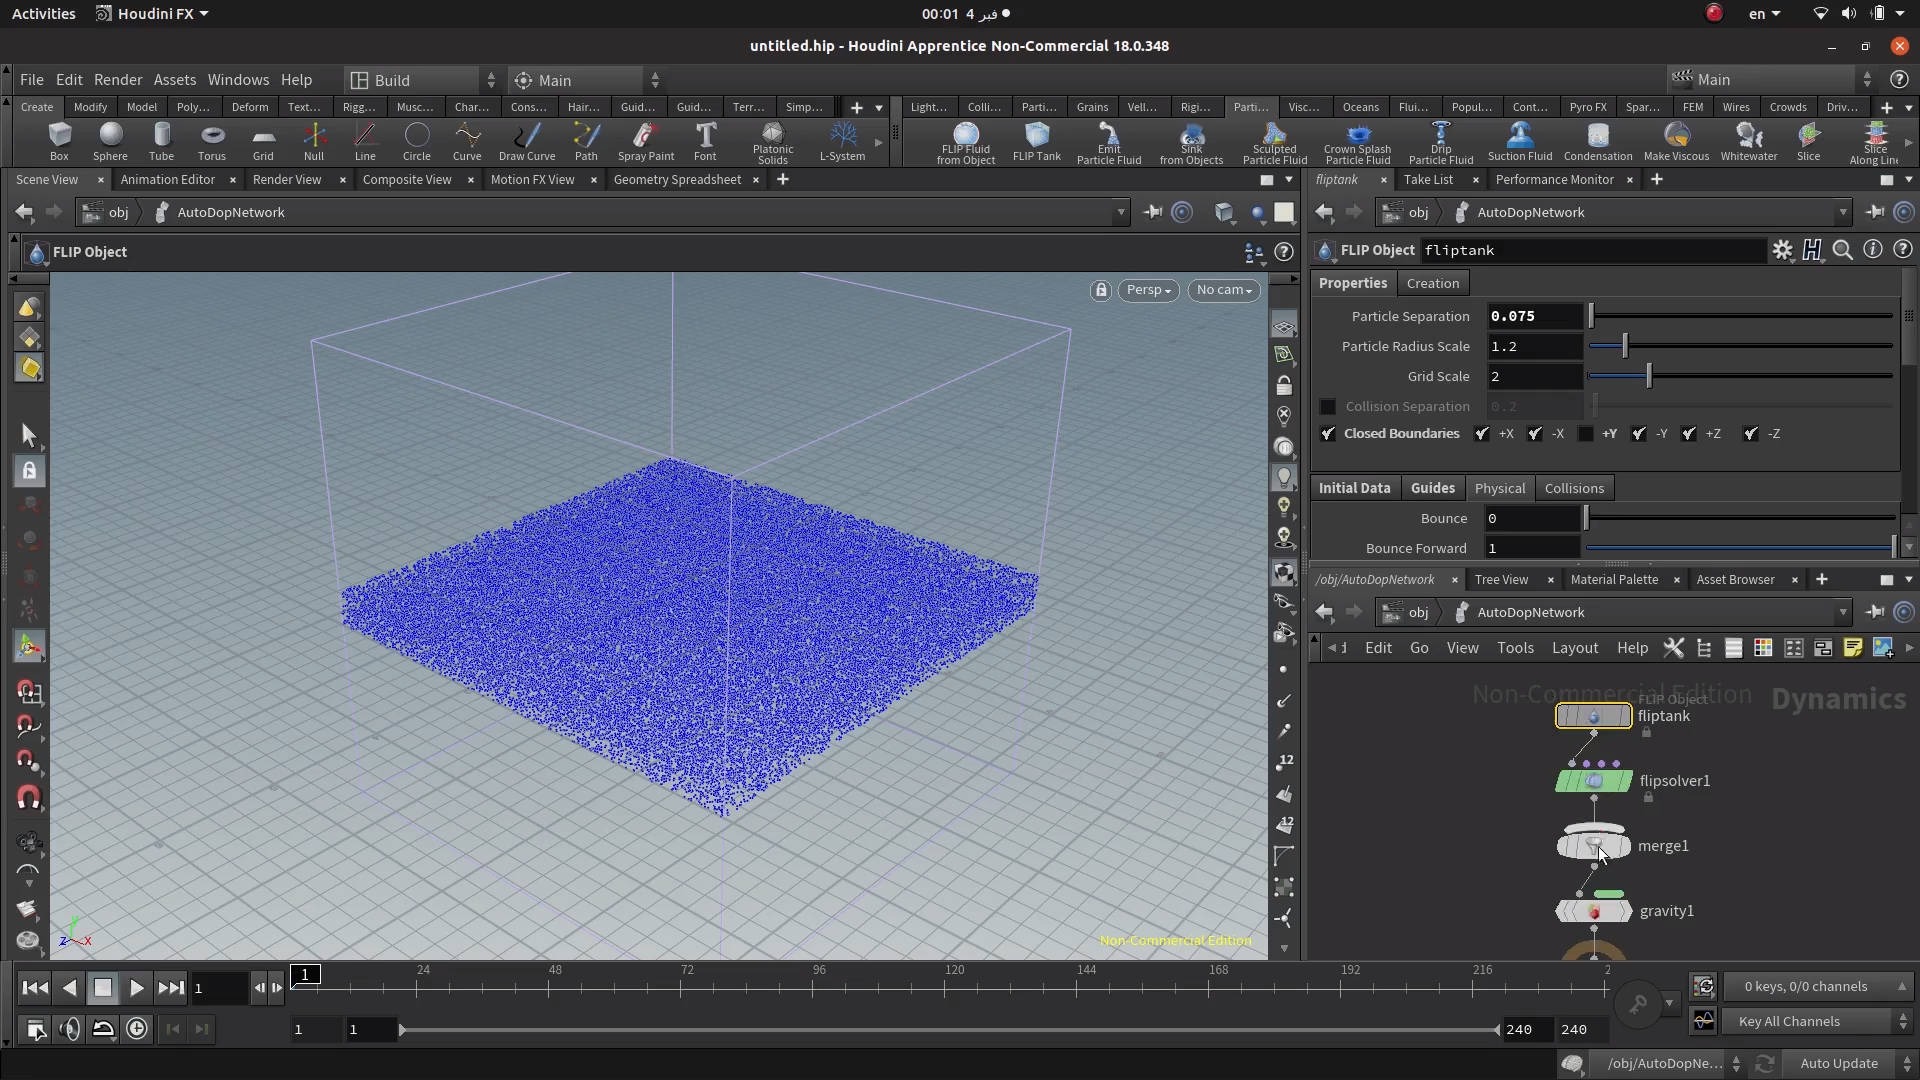The width and height of the screenshot is (1920, 1080).
Task: Select the flipsolver1 node
Action: 1593,781
